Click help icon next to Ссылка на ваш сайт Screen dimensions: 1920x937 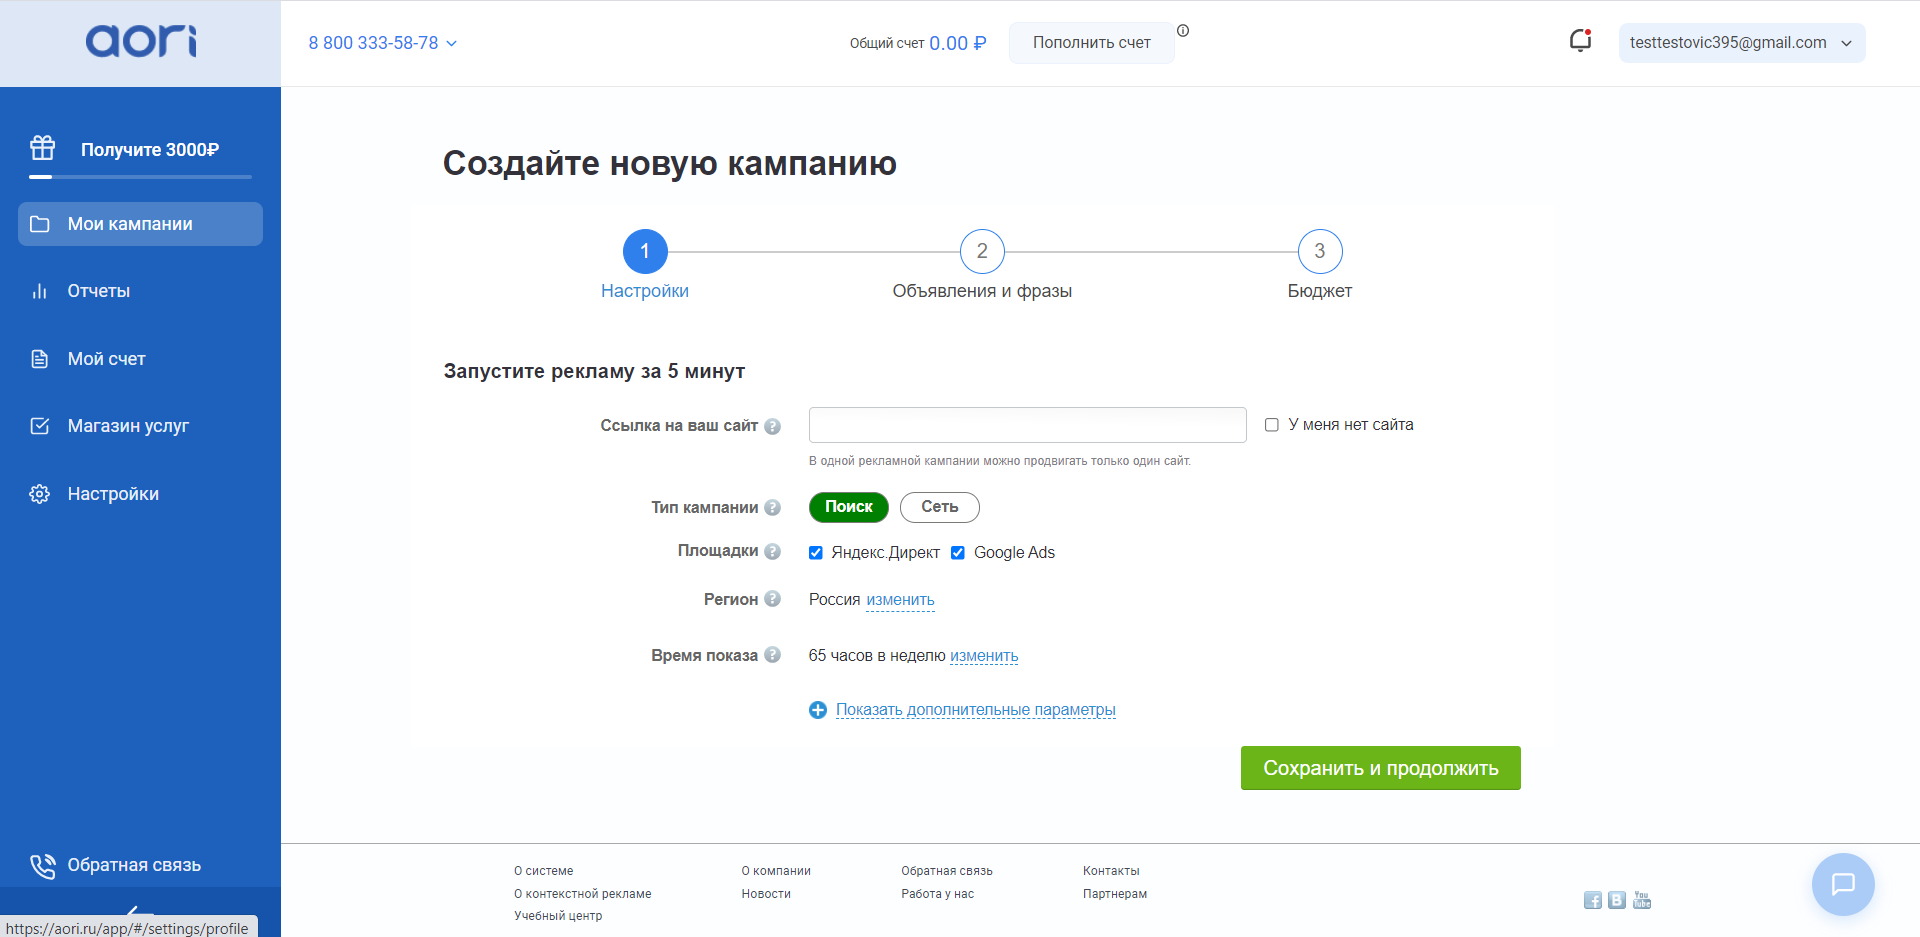point(772,426)
